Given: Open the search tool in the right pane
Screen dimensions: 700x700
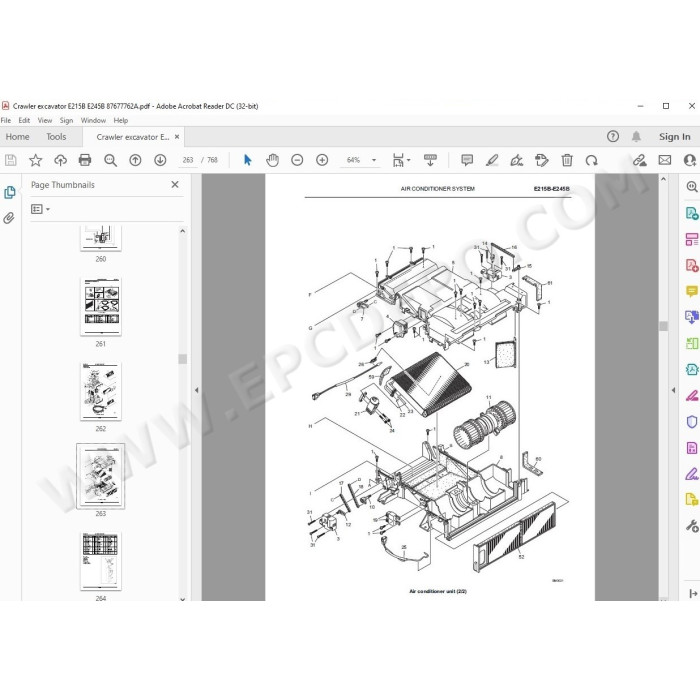Looking at the screenshot, I should [x=692, y=187].
